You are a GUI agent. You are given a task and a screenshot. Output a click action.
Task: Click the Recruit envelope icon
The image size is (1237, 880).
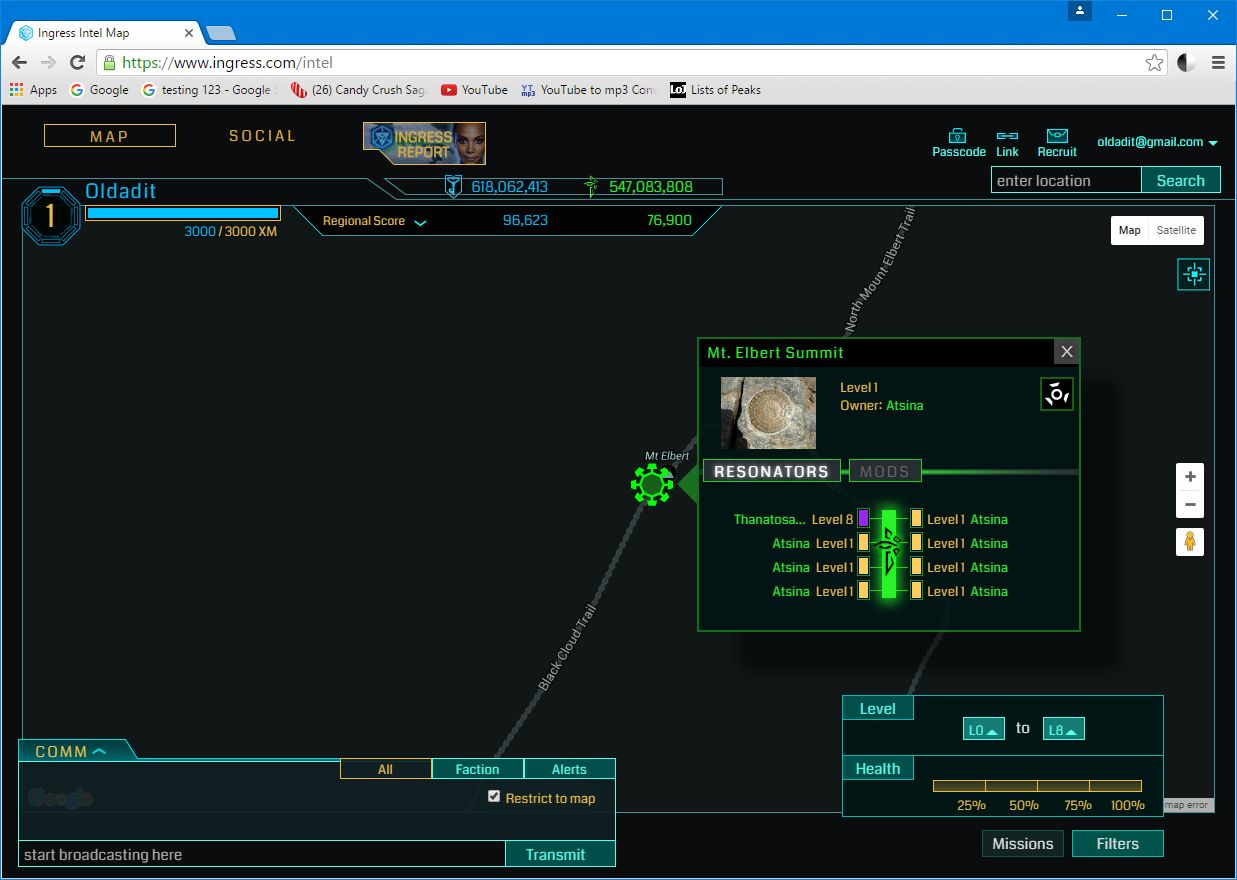[1057, 136]
